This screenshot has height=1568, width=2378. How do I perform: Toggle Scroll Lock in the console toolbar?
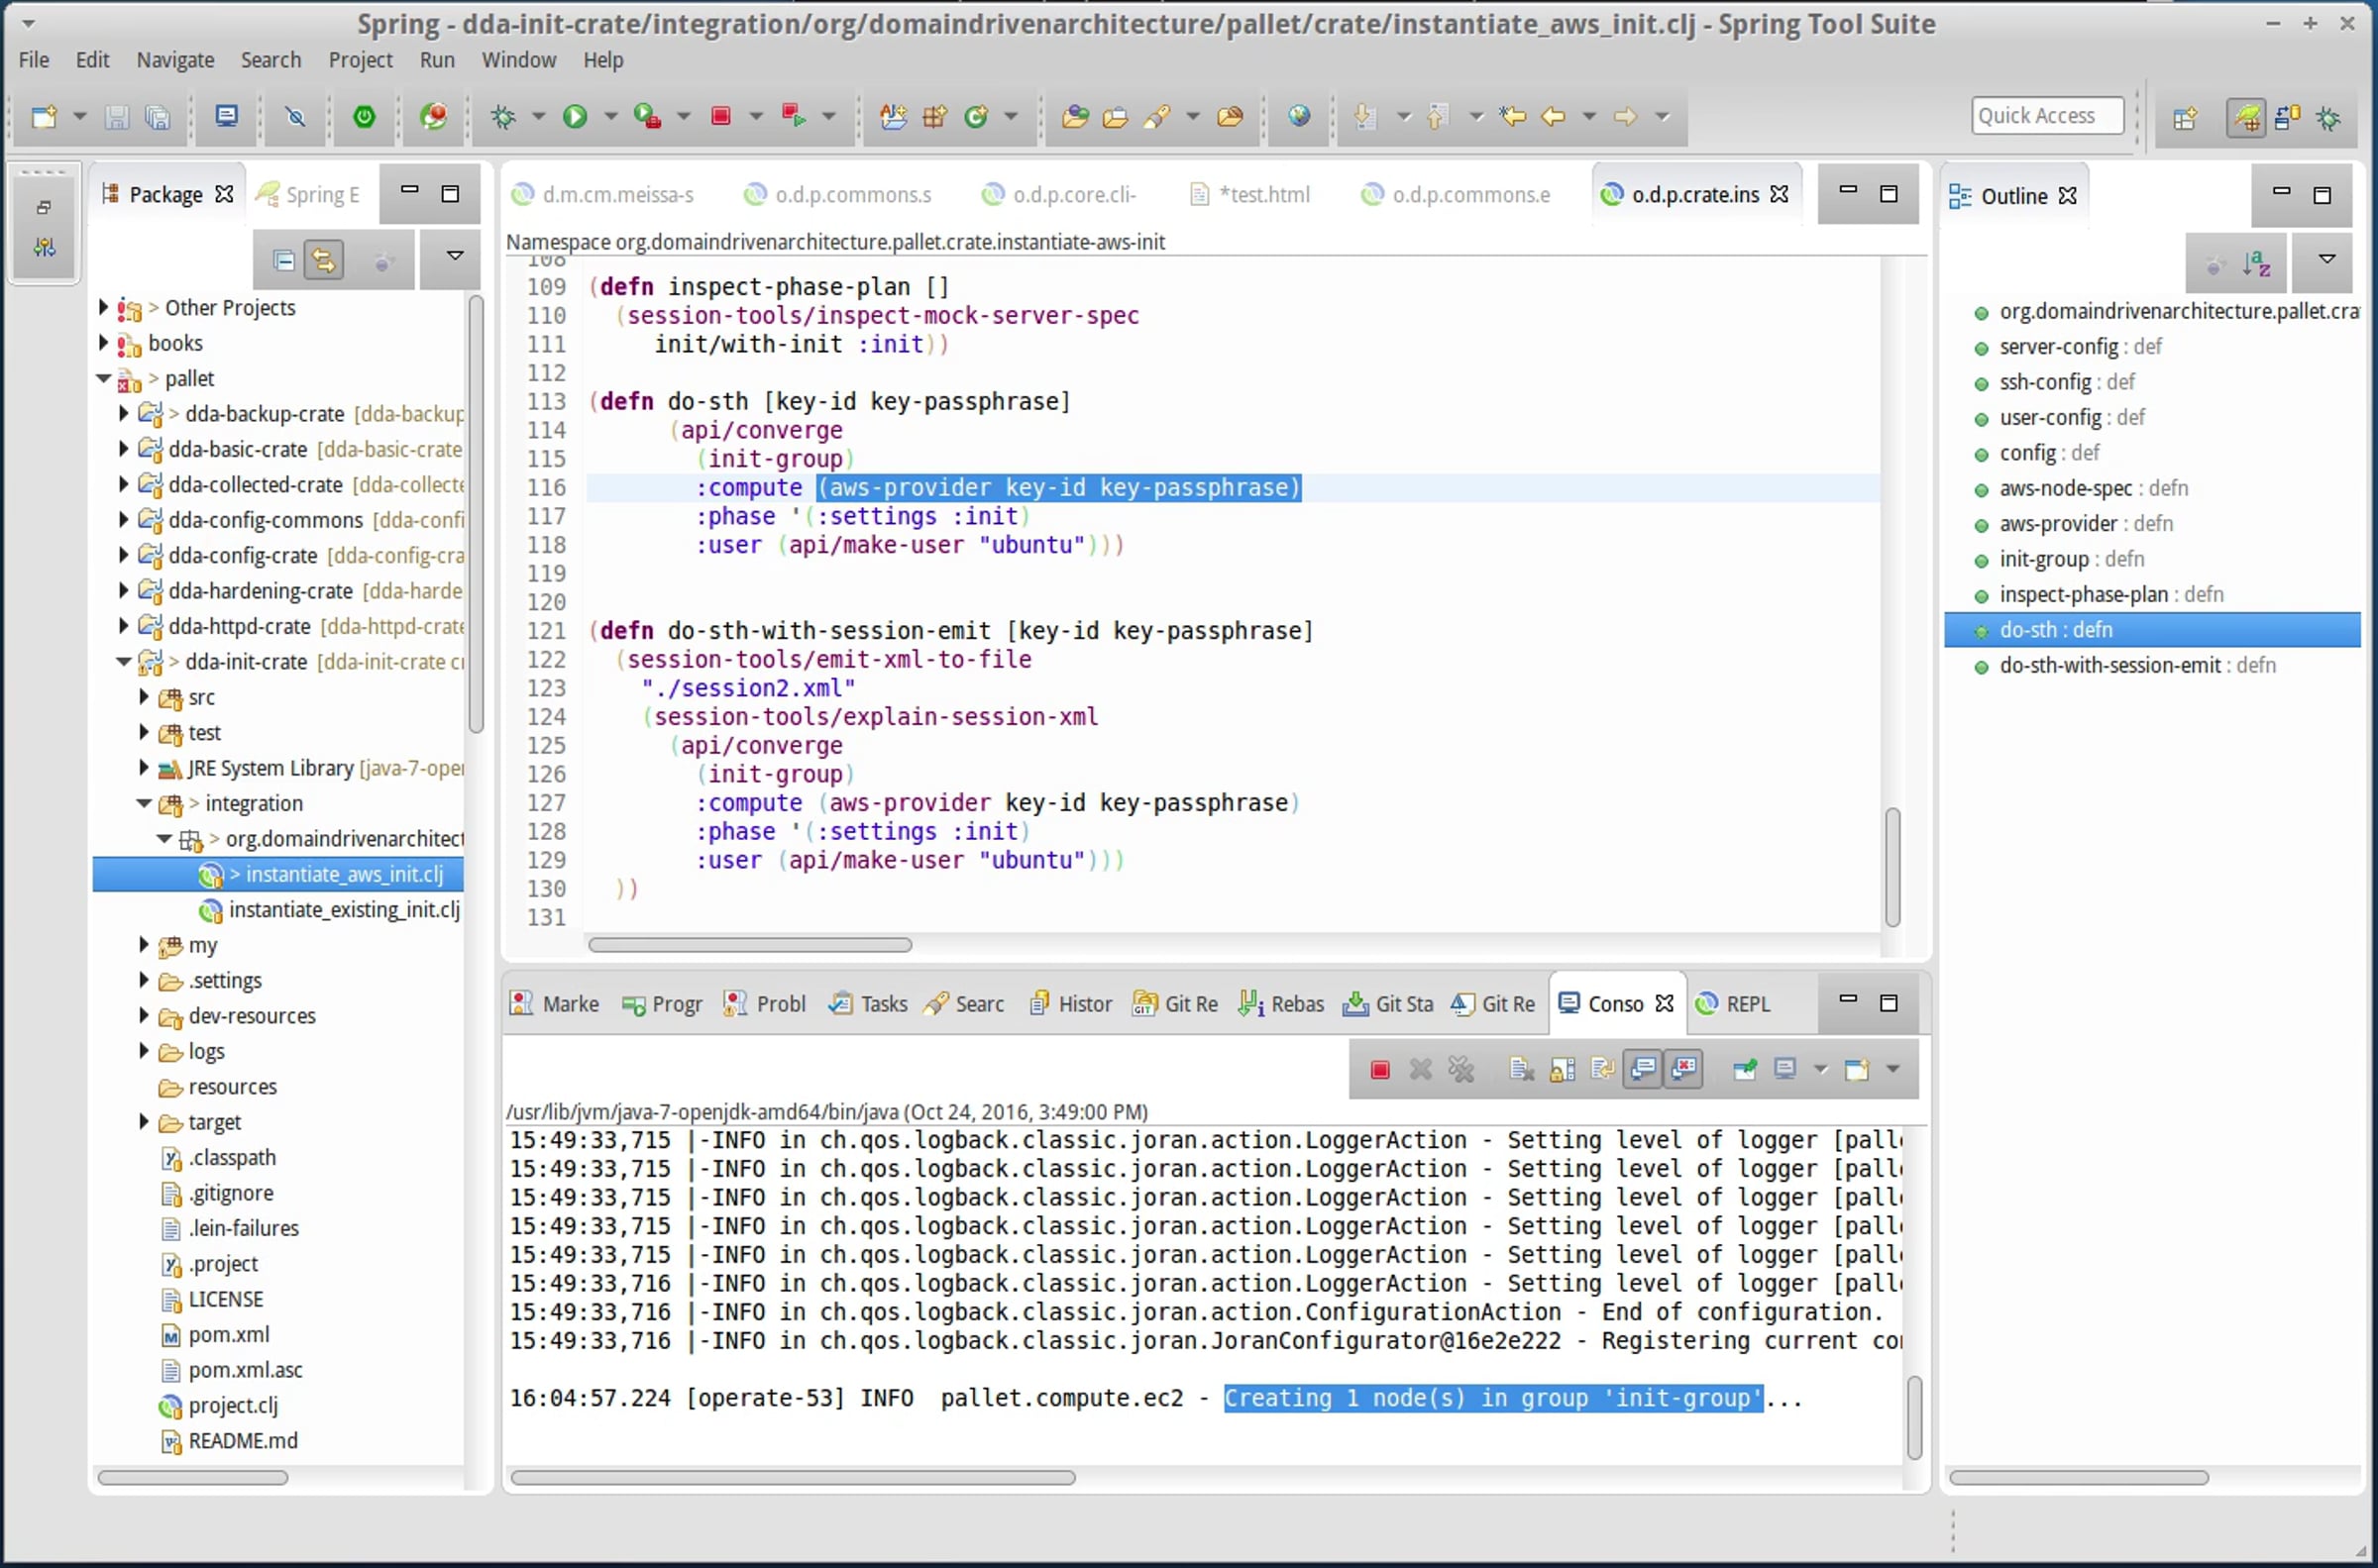coord(1562,1070)
